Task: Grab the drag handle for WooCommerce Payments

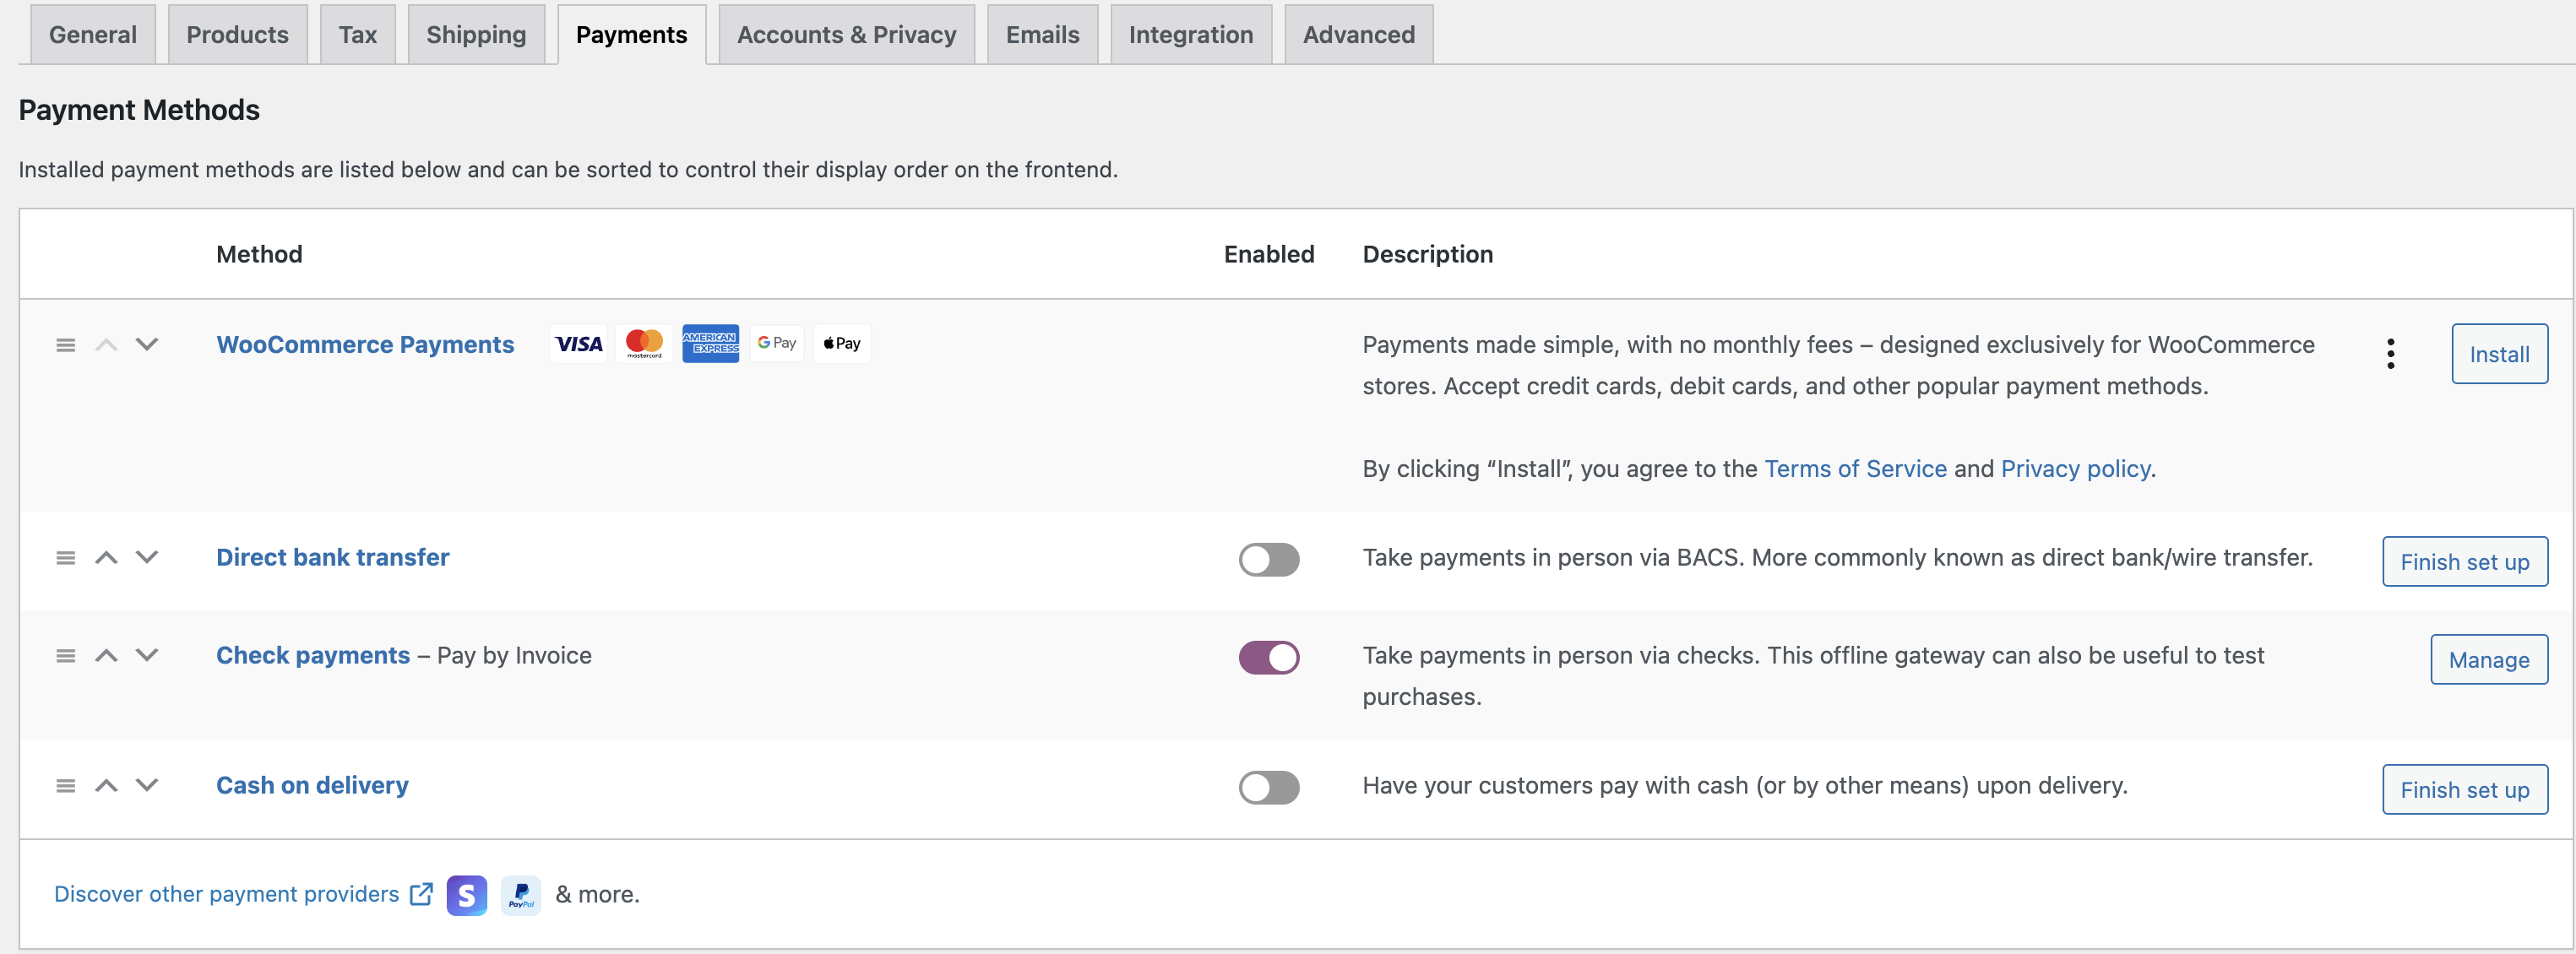Action: tap(66, 345)
